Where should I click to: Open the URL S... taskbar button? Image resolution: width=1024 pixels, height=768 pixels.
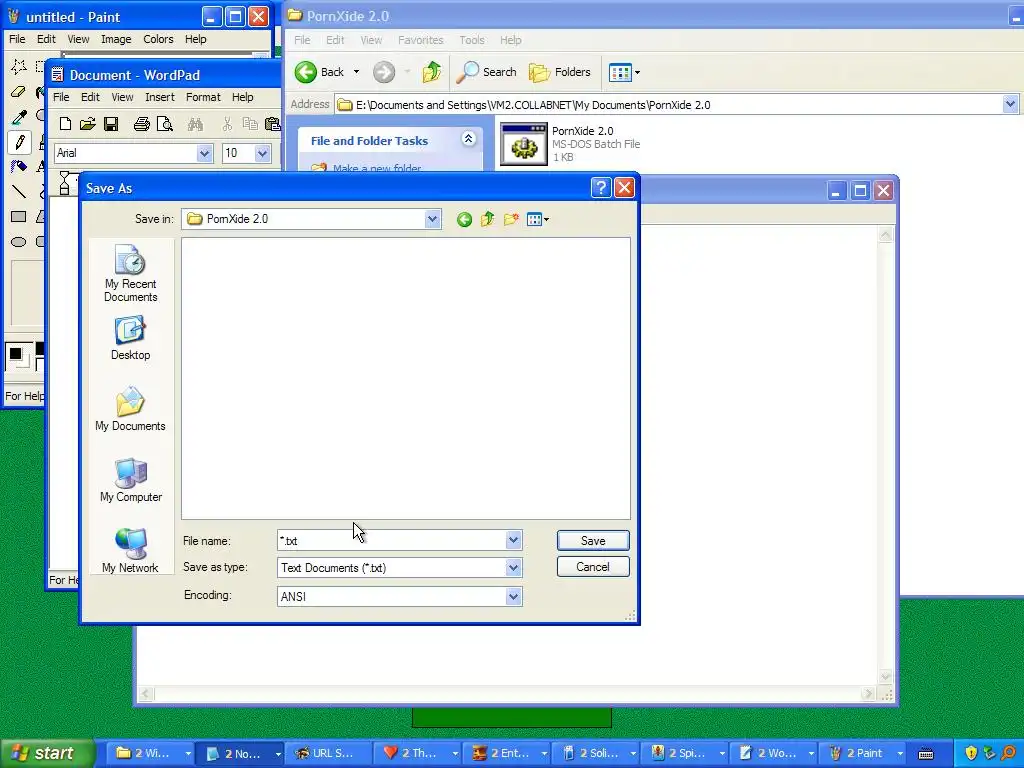(330, 753)
